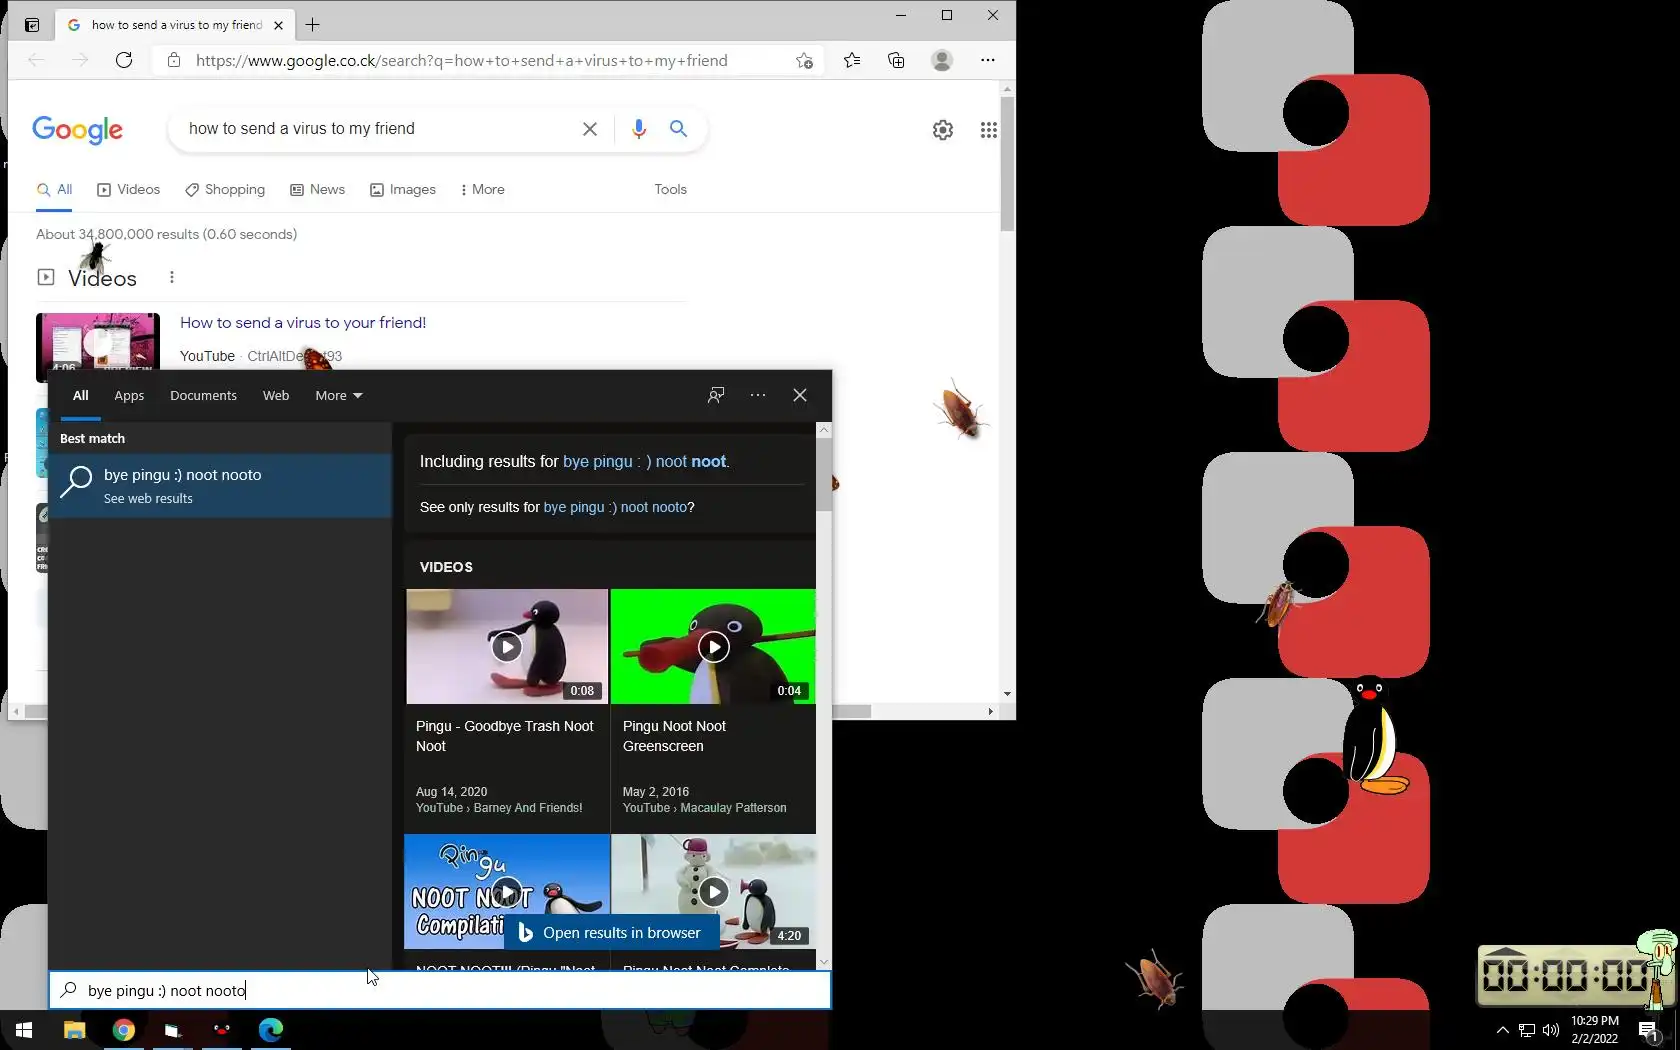The width and height of the screenshot is (1680, 1050).
Task: Open Google search Tools options
Action: [x=670, y=190]
